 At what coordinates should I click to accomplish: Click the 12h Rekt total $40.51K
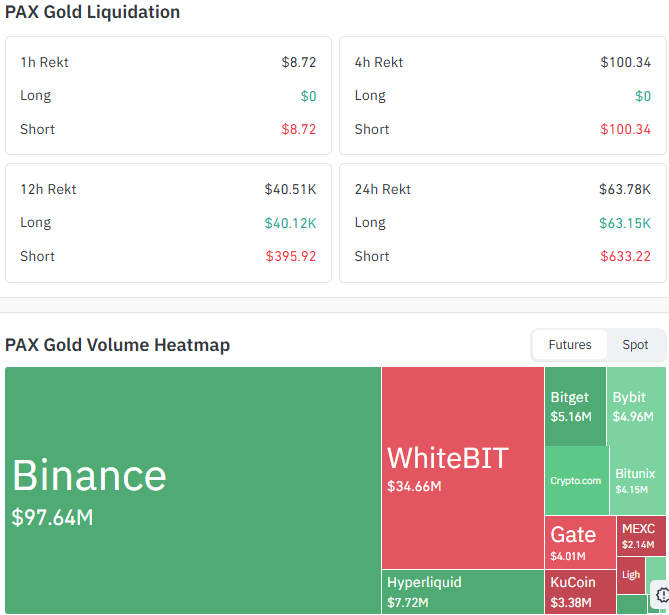tap(291, 189)
